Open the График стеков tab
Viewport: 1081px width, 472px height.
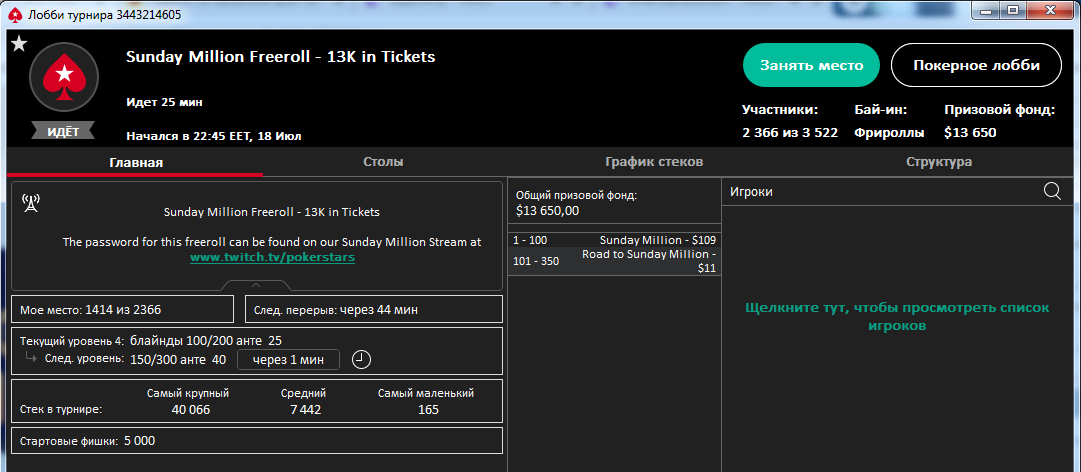point(654,162)
